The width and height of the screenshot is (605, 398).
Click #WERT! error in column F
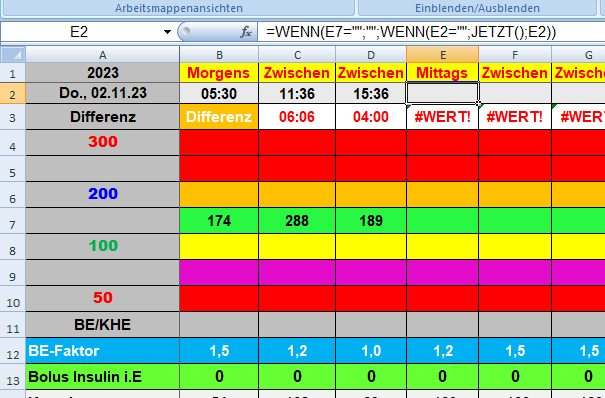[x=515, y=117]
